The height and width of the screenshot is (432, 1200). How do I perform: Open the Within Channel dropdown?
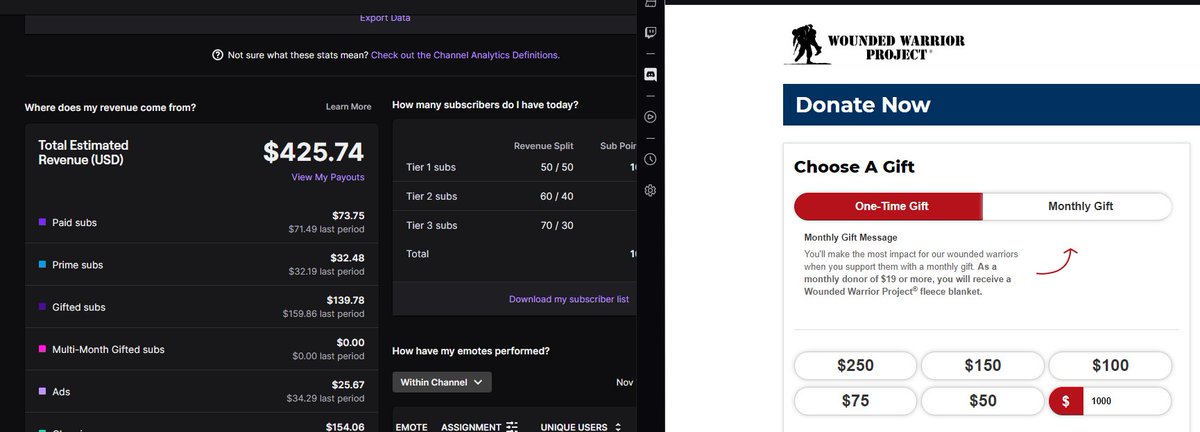click(442, 382)
